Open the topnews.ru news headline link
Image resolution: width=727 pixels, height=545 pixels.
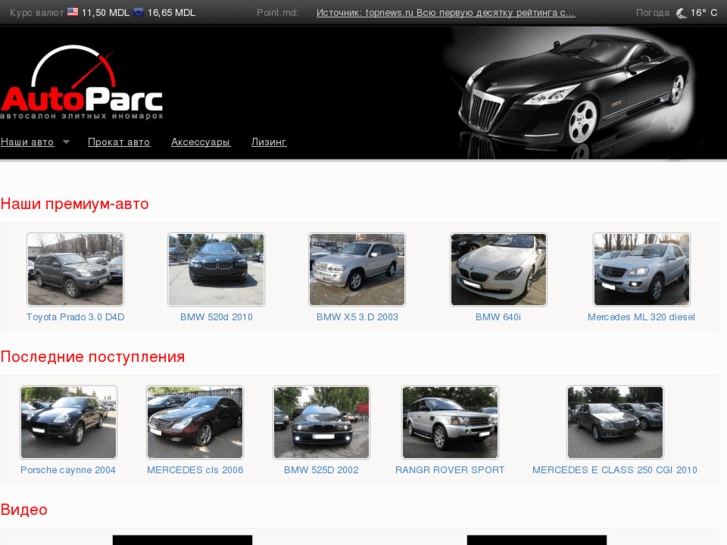coord(446,13)
